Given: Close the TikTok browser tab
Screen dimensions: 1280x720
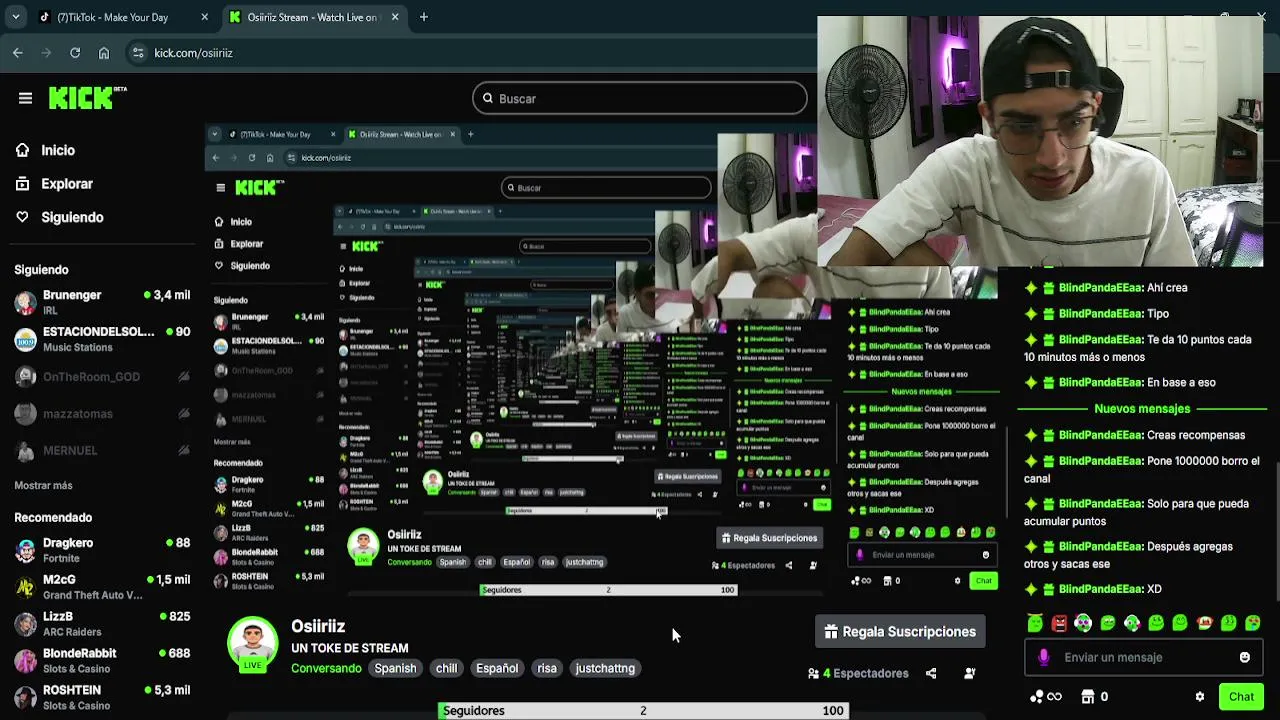Looking at the screenshot, I should pos(205,17).
